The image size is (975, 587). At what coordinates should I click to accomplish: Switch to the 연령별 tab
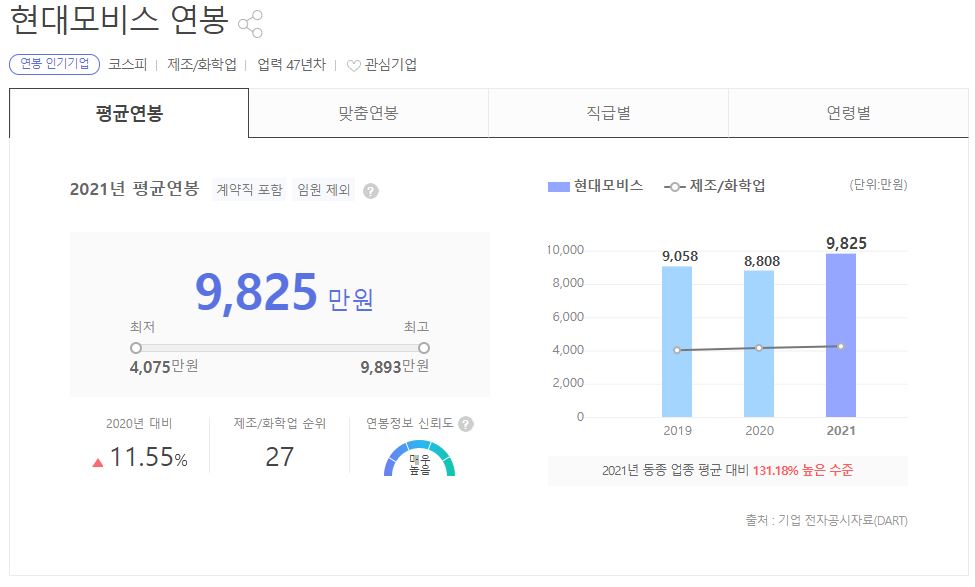click(847, 112)
